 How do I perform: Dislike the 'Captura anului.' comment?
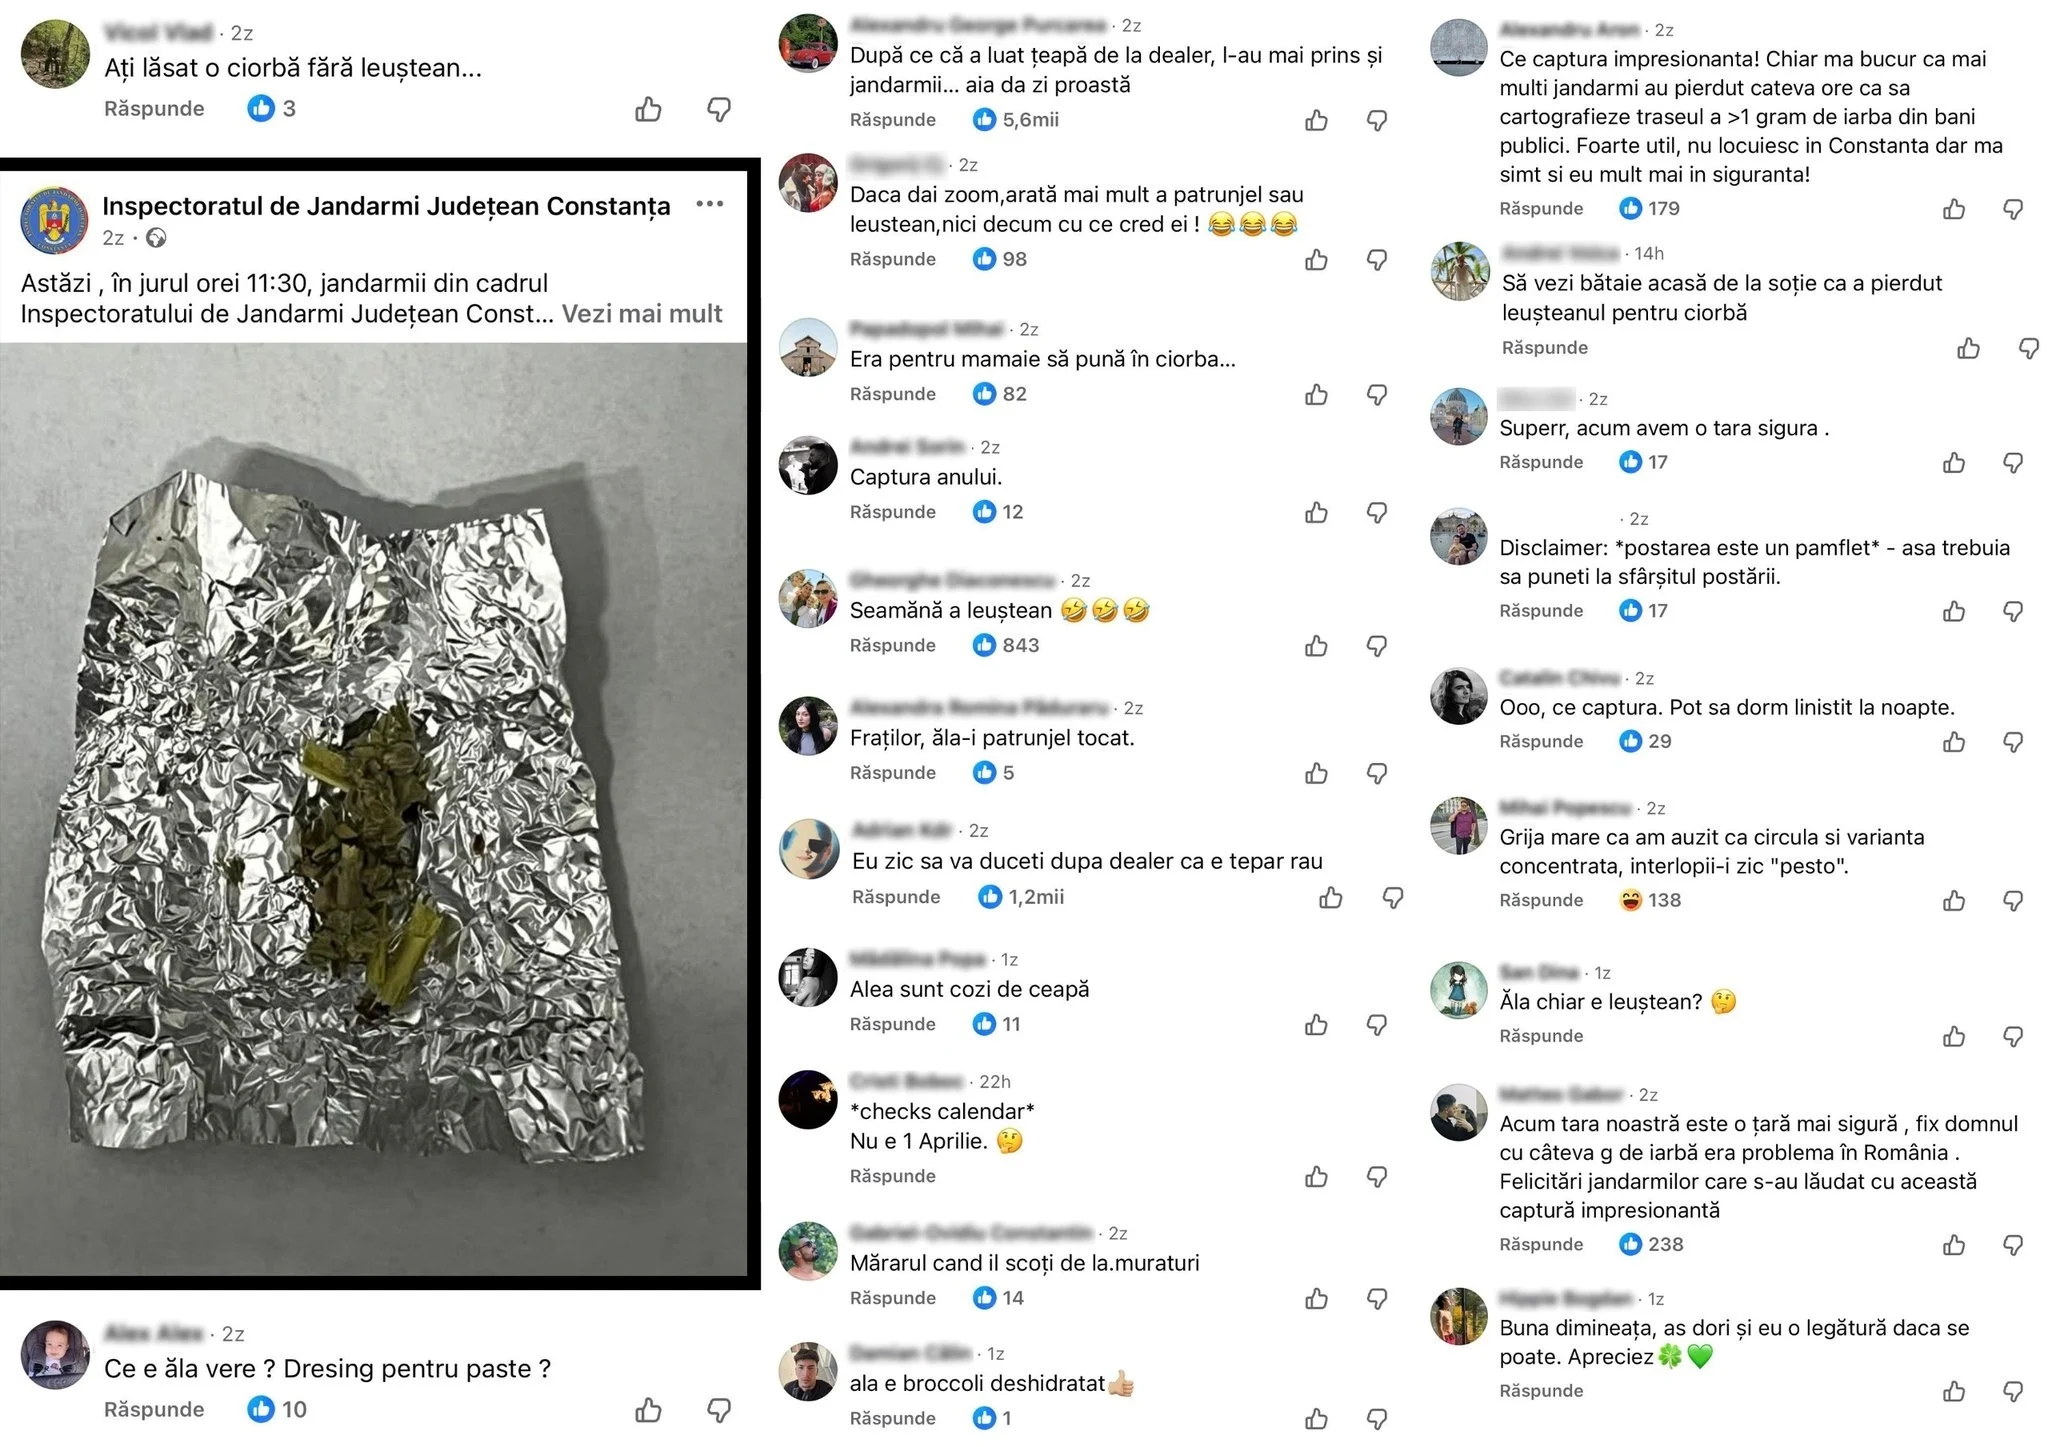1377,513
